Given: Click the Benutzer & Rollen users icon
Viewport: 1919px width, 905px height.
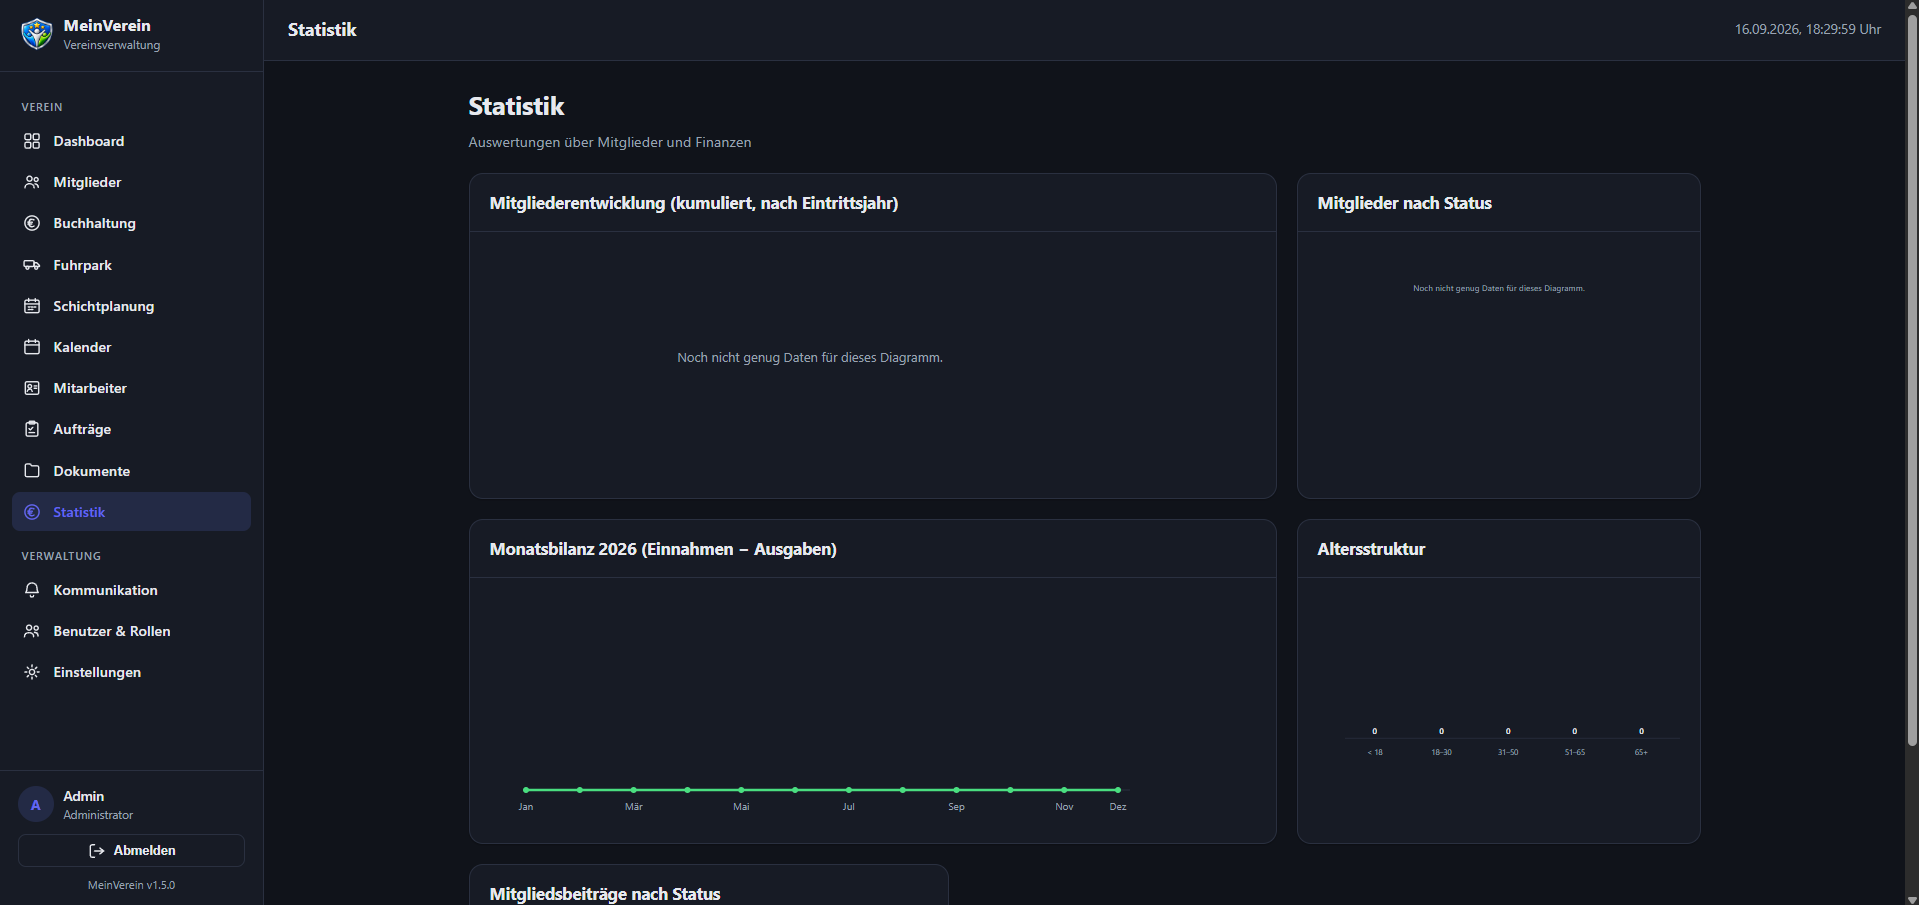Looking at the screenshot, I should click(32, 631).
